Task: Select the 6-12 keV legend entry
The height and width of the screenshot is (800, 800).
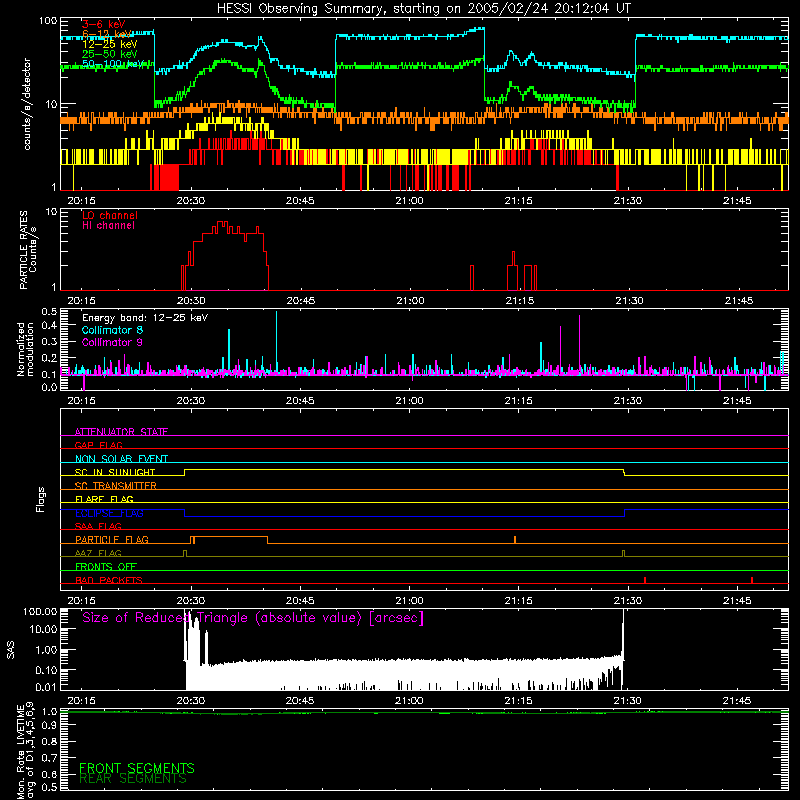Action: pos(107,34)
